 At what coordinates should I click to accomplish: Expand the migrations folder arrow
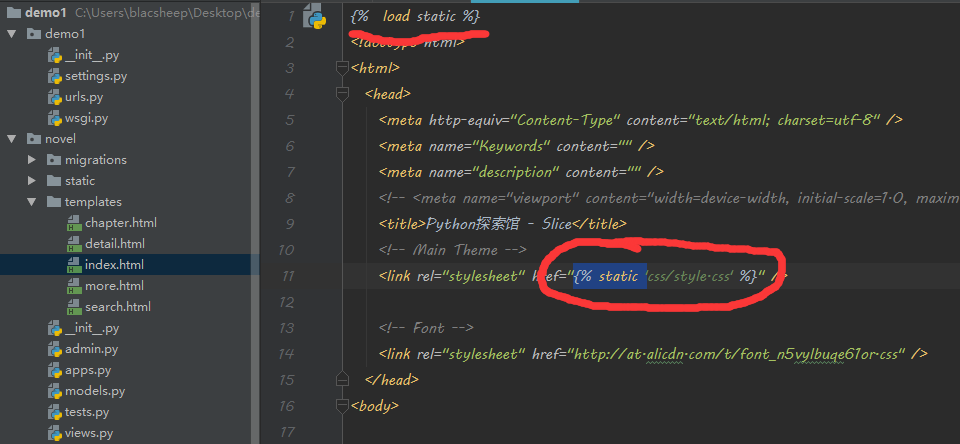(32, 160)
